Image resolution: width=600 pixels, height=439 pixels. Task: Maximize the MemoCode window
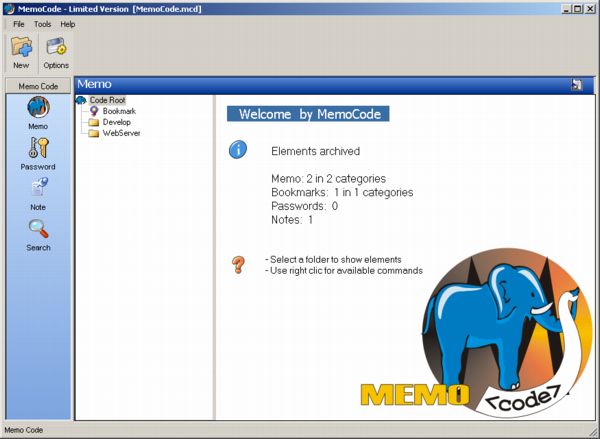pyautogui.click(x=578, y=9)
